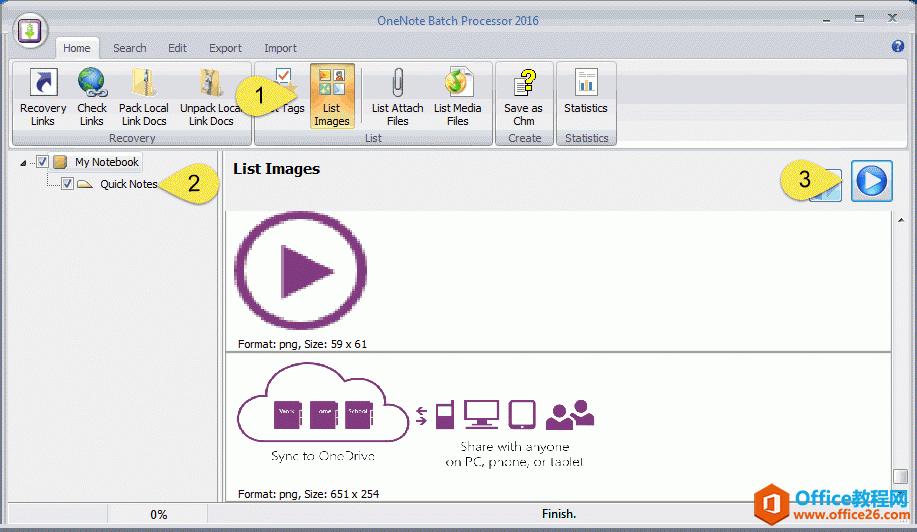Click the 'Format: png, Size: 59 x 61' text

pos(302,344)
